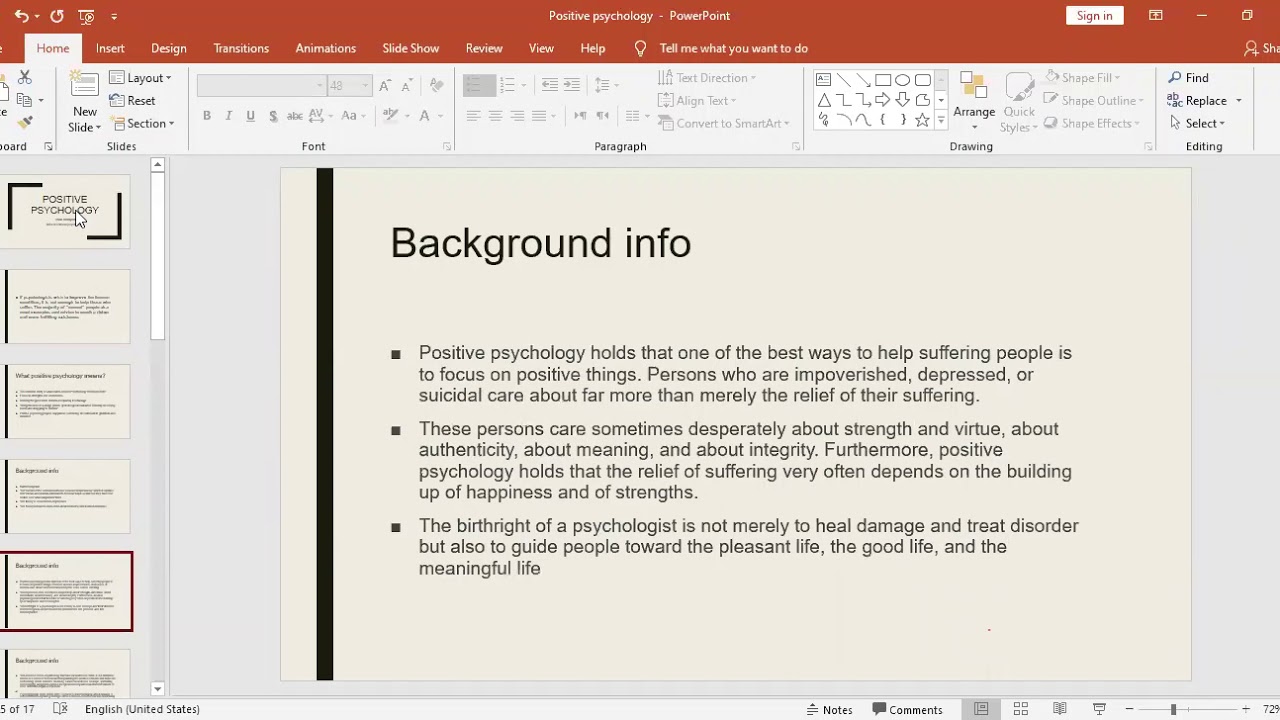Select the Positive Psychology title slide thumbnail
Viewport: 1280px width, 720px height.
(66, 211)
